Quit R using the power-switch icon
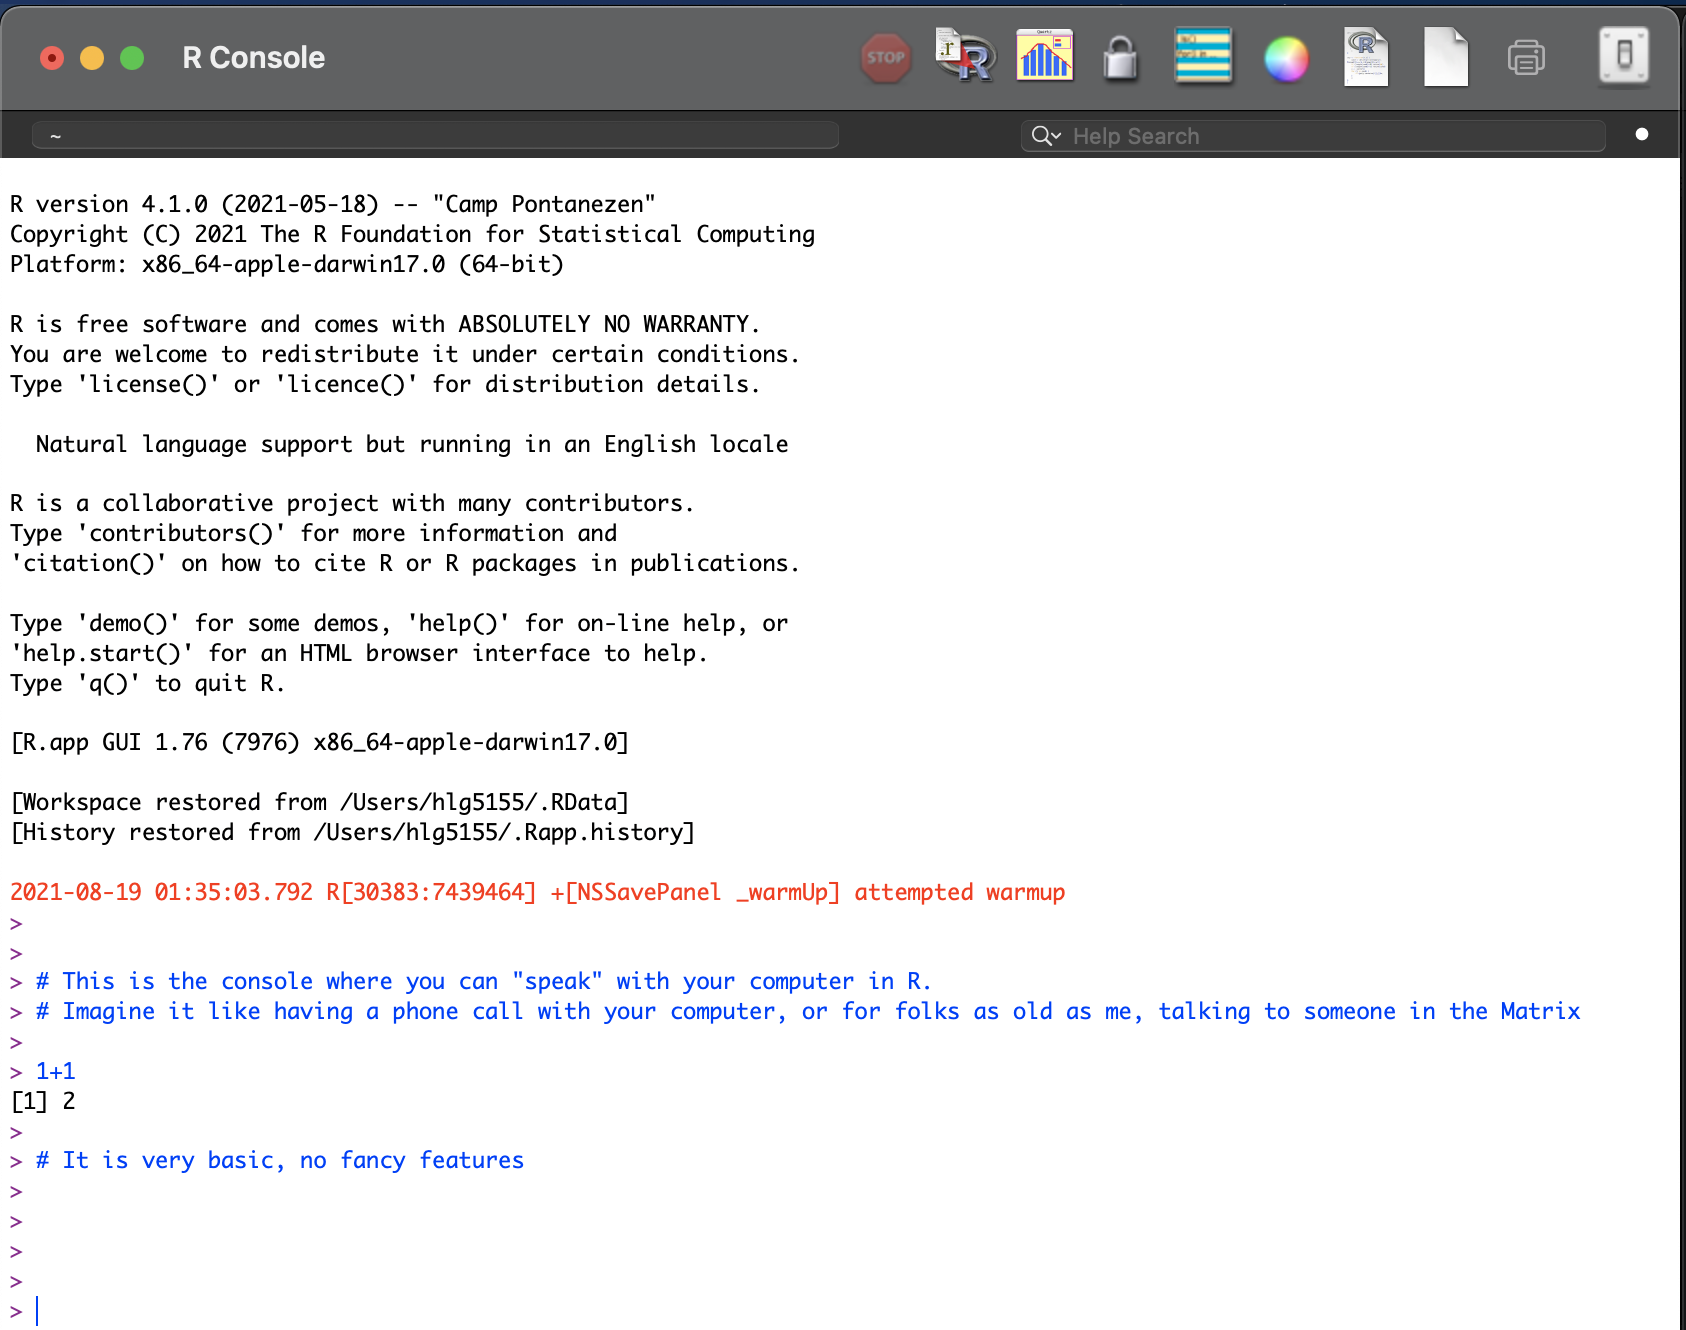 click(x=1624, y=58)
